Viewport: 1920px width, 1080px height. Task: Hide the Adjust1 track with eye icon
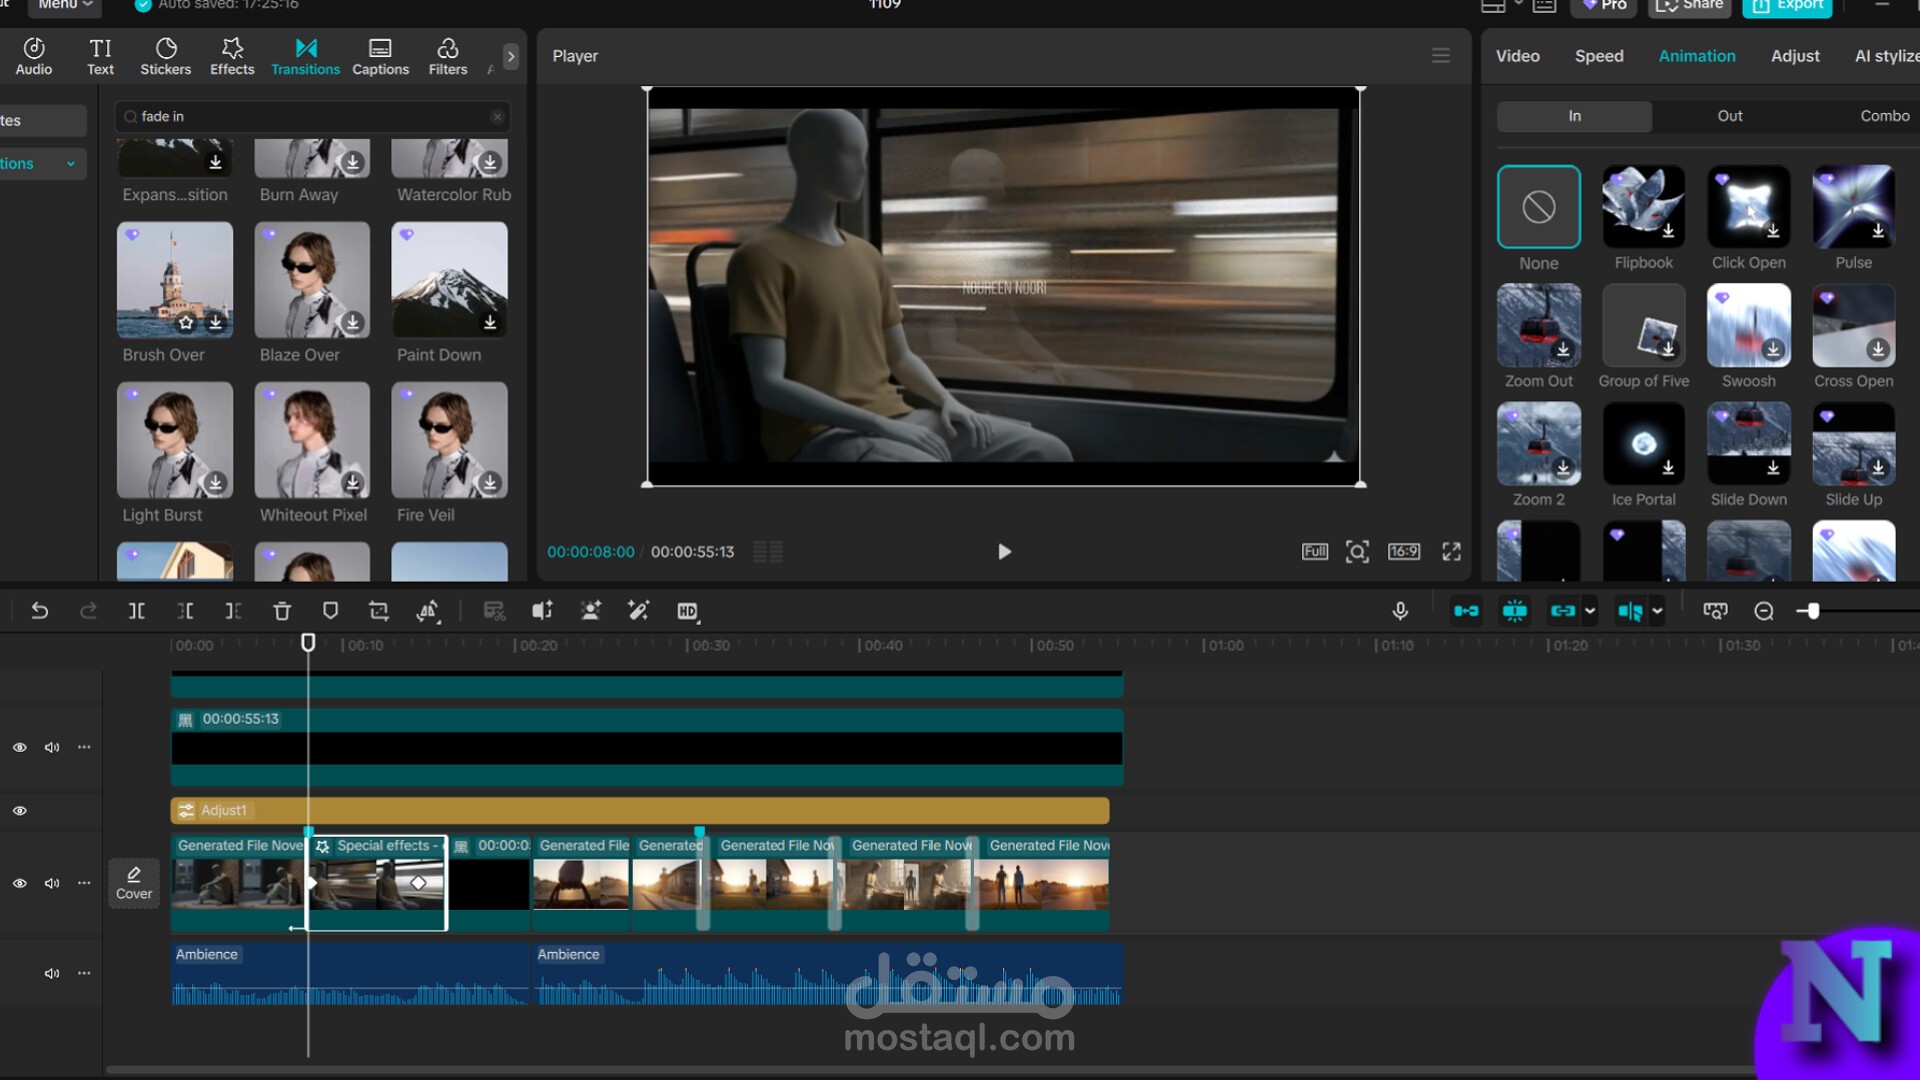click(19, 811)
